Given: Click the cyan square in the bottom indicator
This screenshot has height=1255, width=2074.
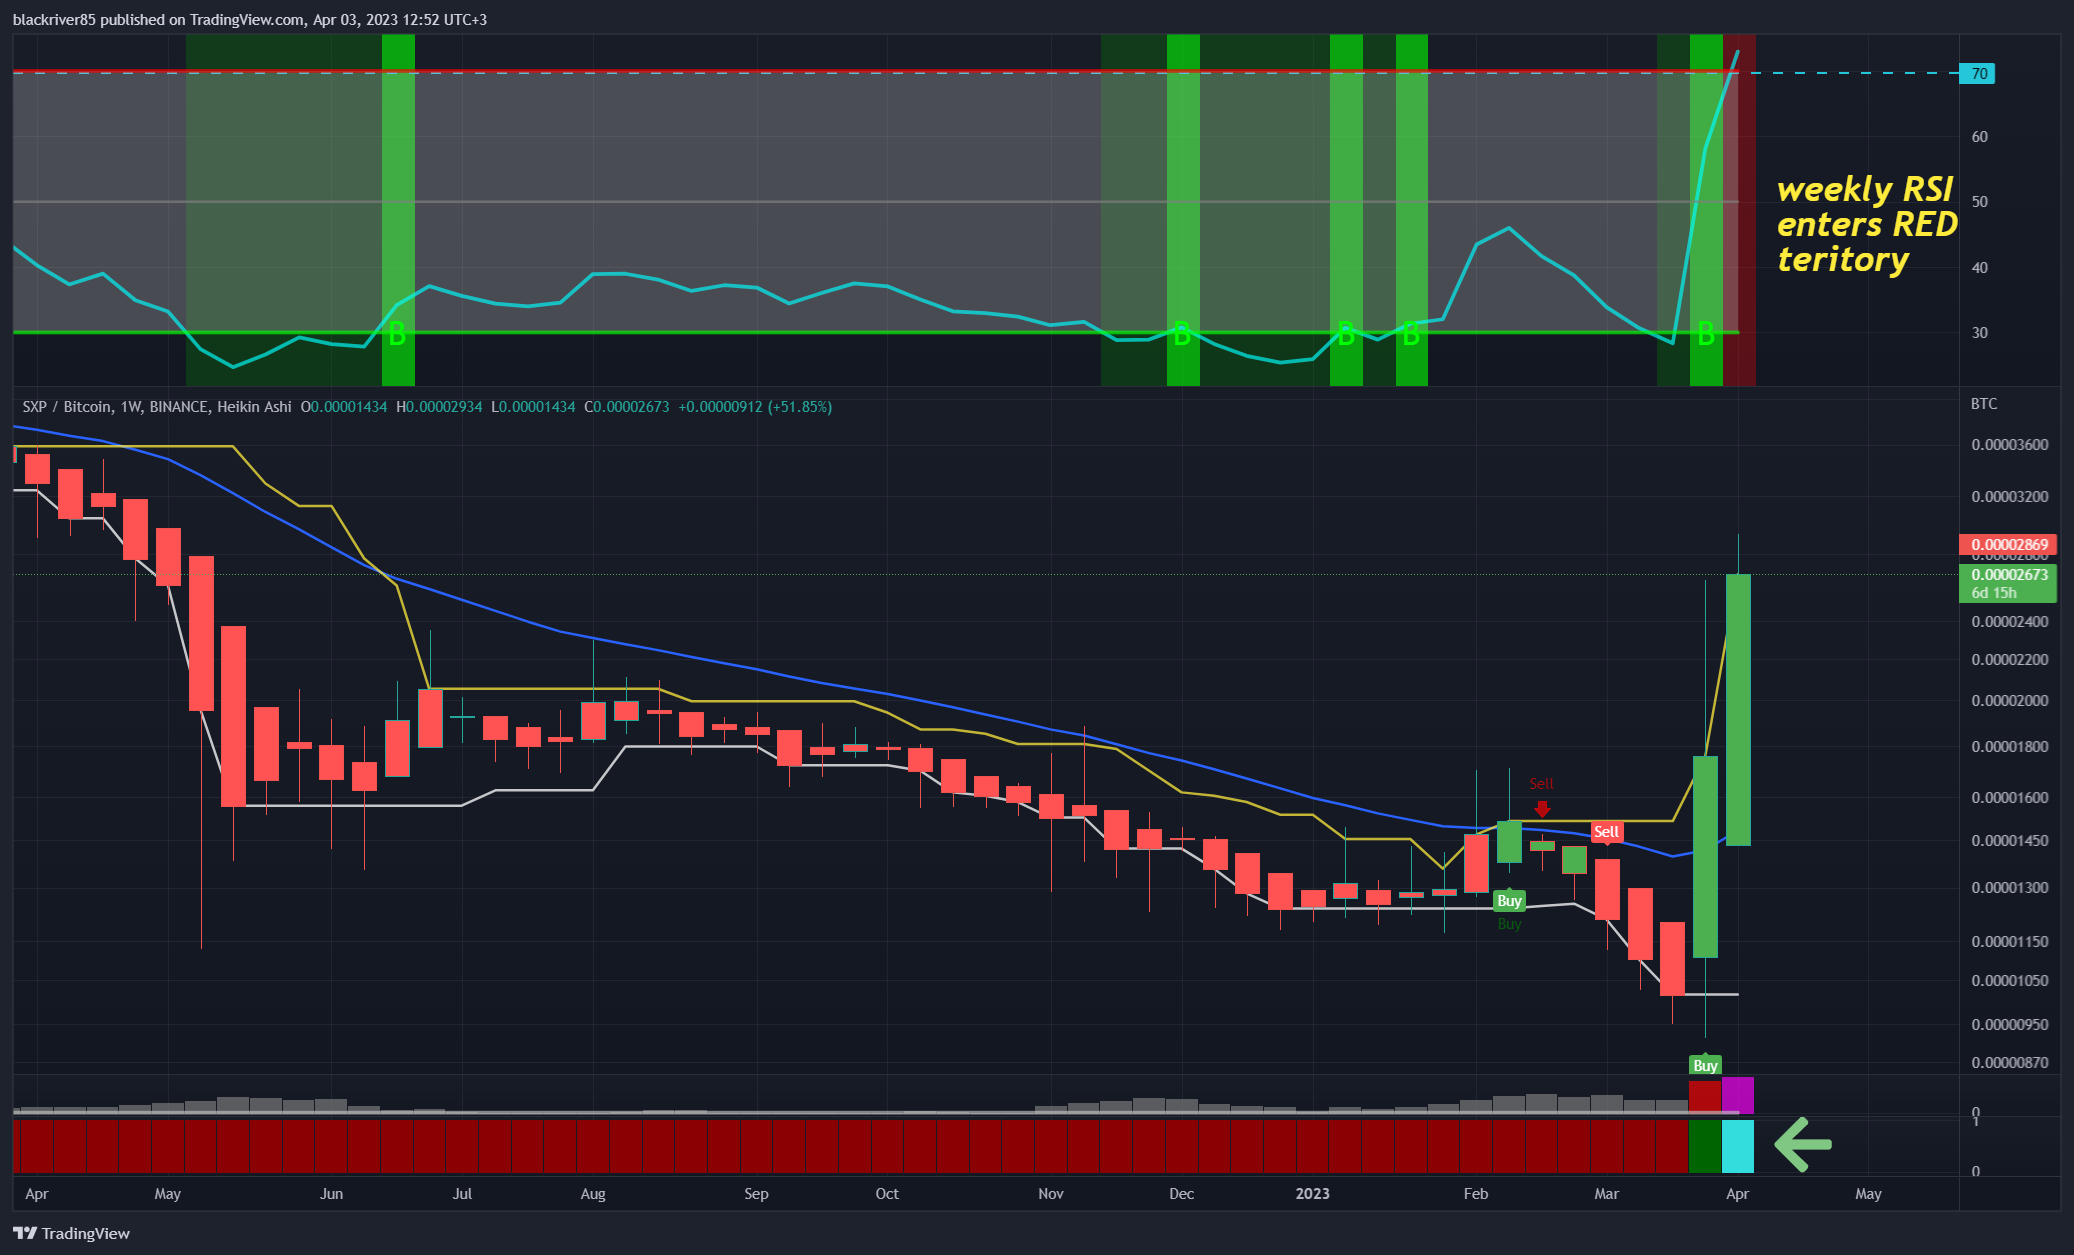Looking at the screenshot, I should coord(1738,1146).
